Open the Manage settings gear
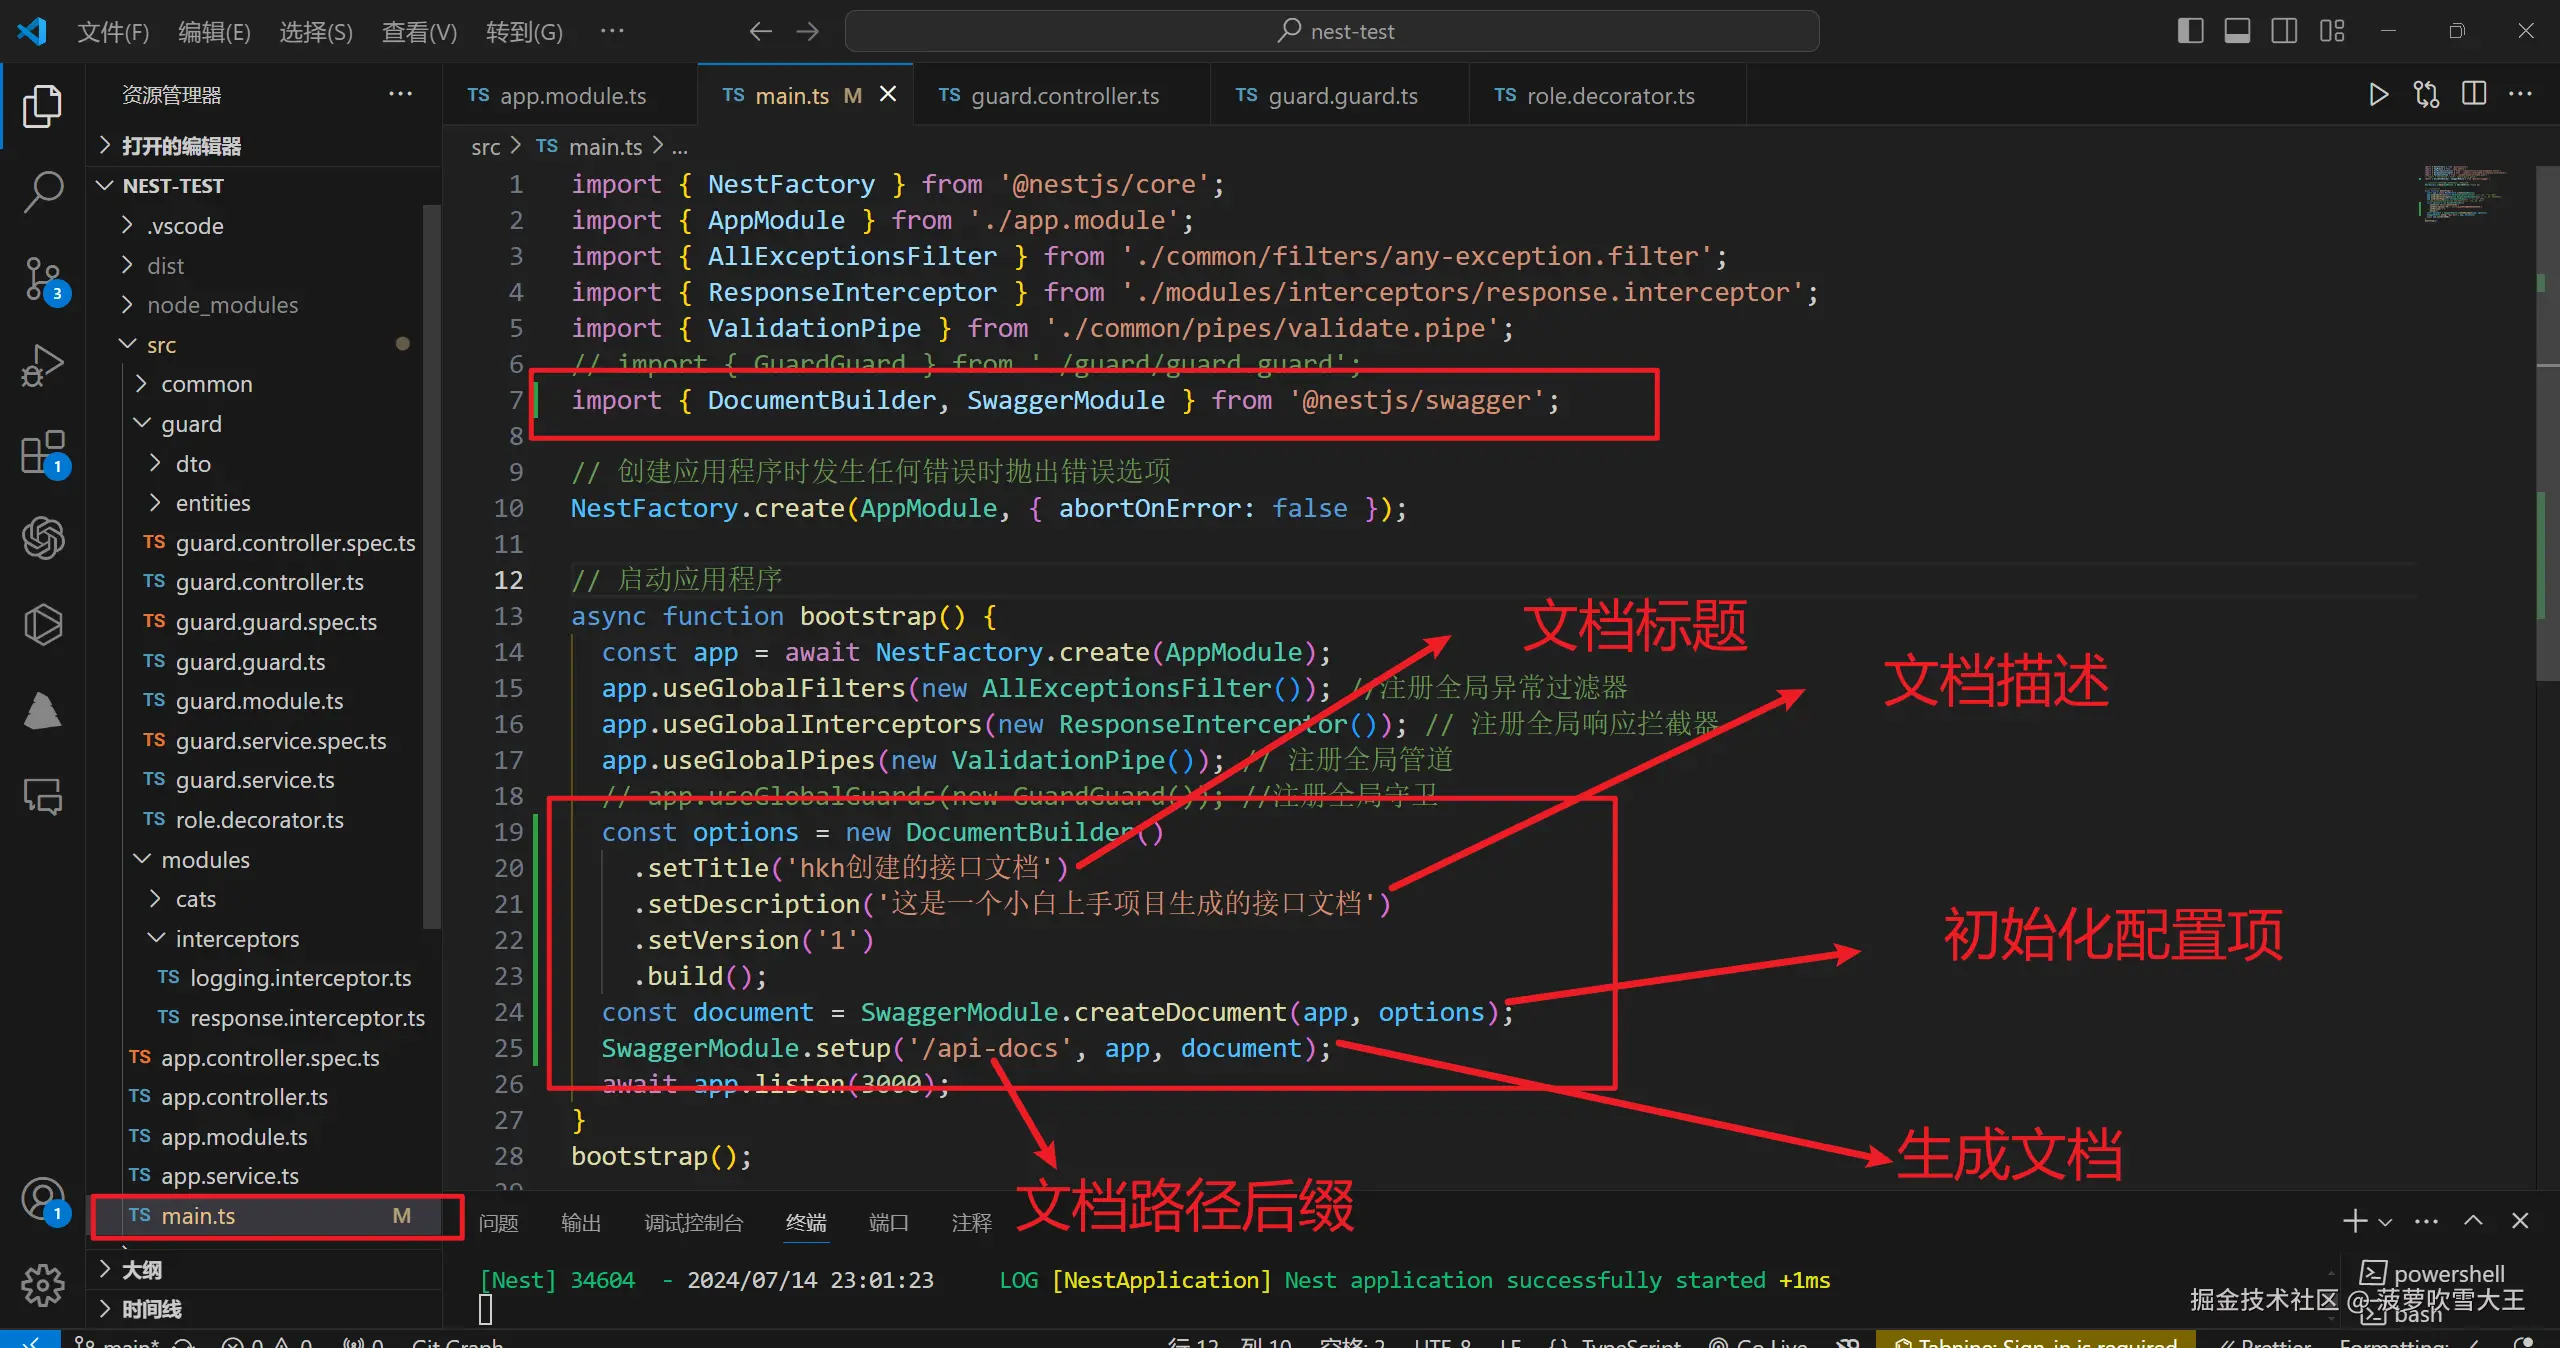This screenshot has height=1348, width=2560. click(x=42, y=1285)
